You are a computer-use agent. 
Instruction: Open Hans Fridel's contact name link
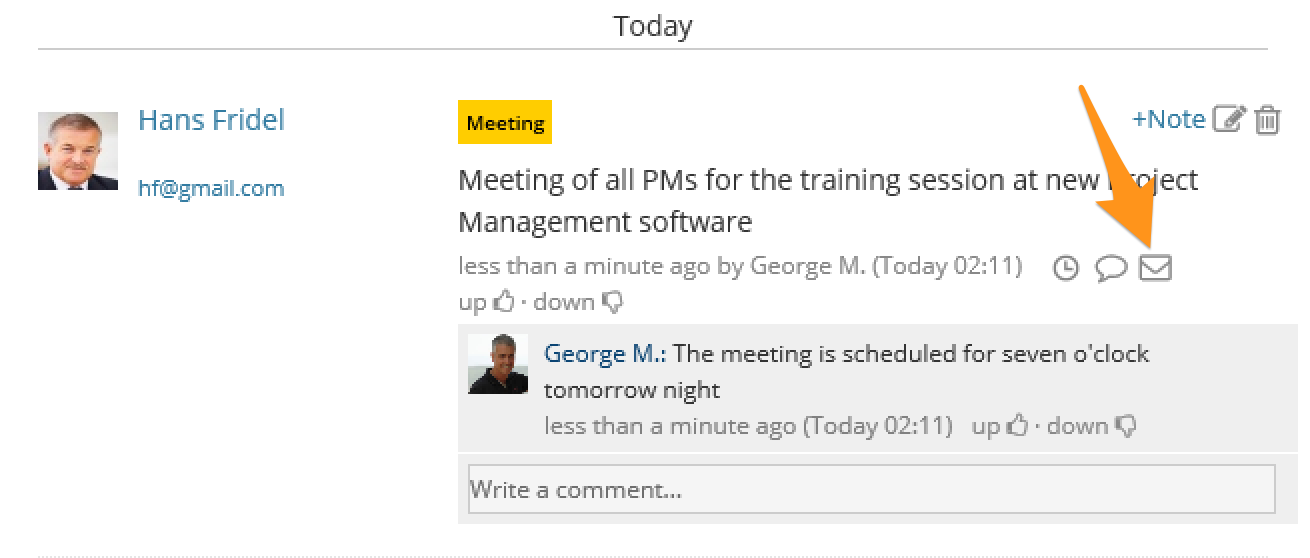click(x=211, y=120)
